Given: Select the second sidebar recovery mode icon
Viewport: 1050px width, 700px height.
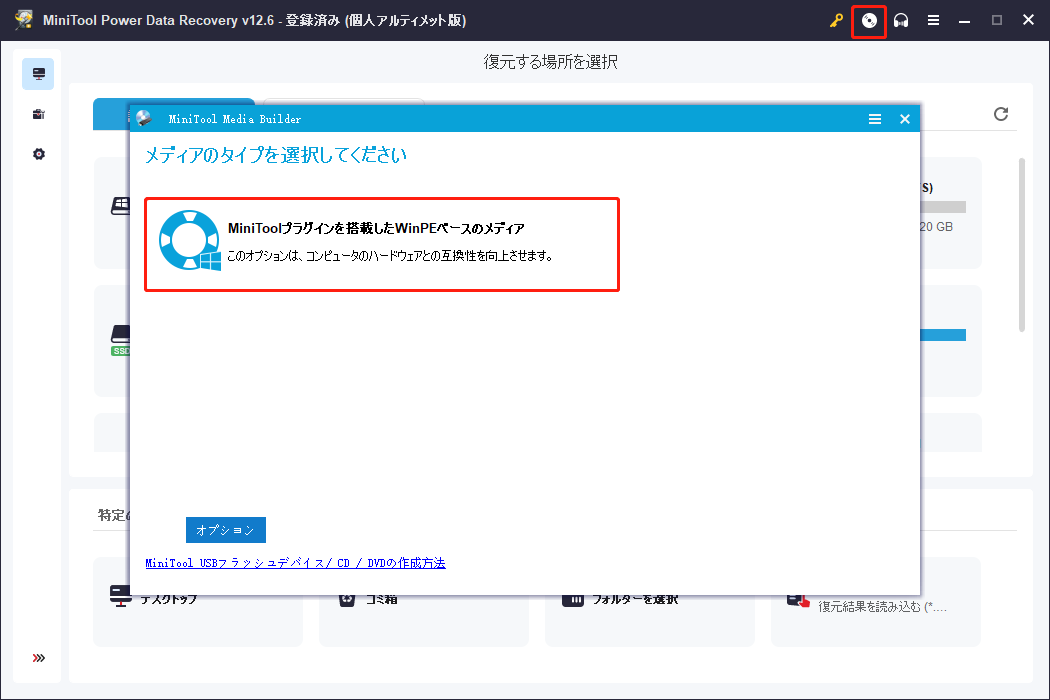Looking at the screenshot, I should coord(37,114).
